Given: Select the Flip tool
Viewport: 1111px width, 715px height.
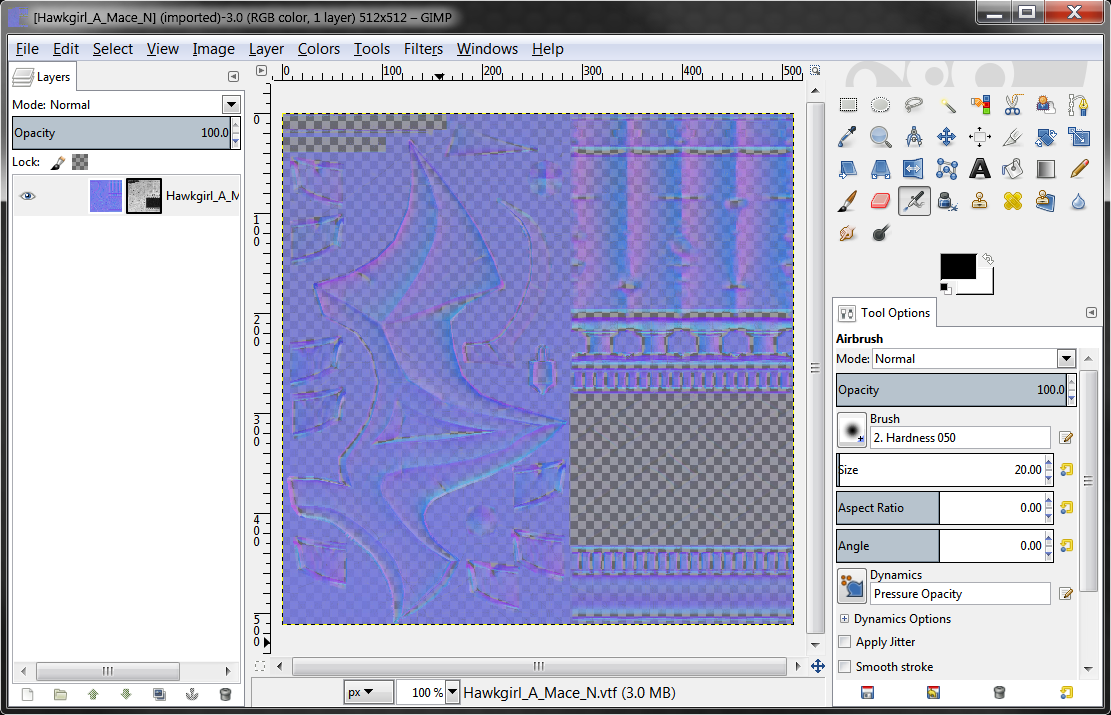Looking at the screenshot, I should point(914,169).
